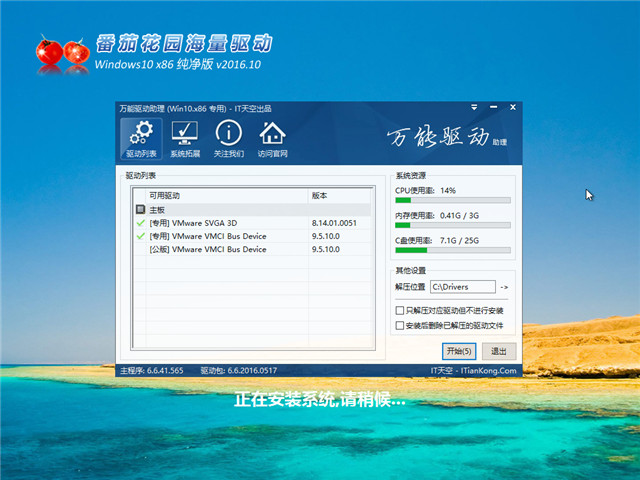Enable 只解压对应驱动但不进行安装 checkbox
640x480 pixels.
point(400,311)
